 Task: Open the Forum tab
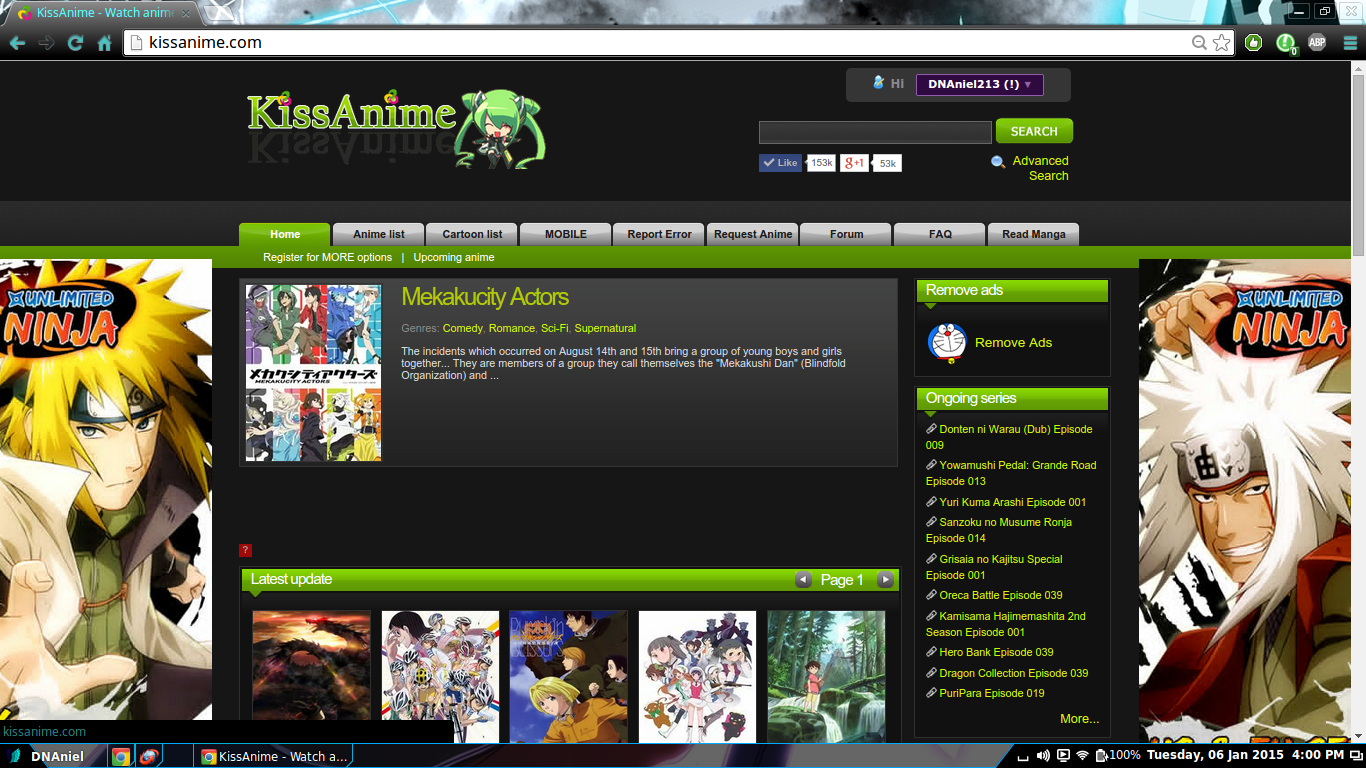(x=846, y=234)
